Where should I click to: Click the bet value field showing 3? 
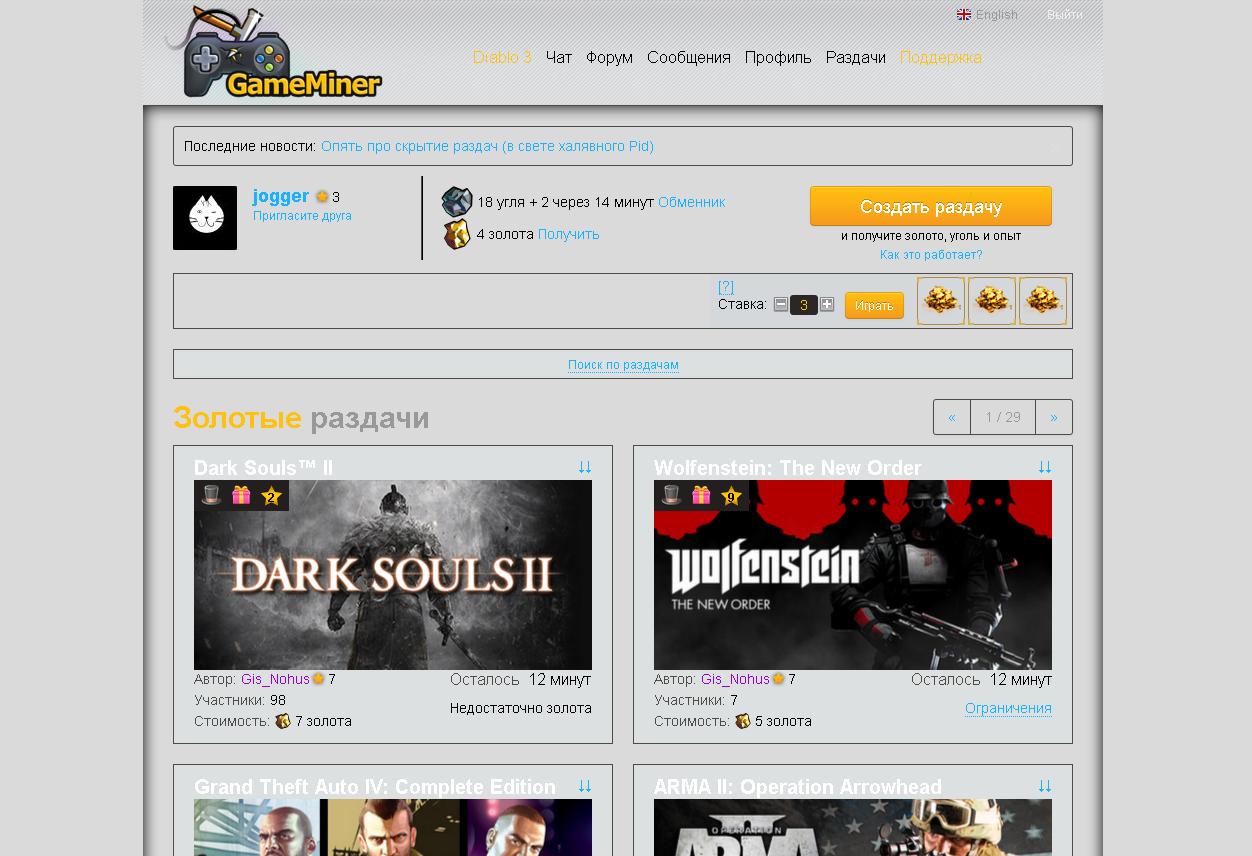[x=804, y=305]
